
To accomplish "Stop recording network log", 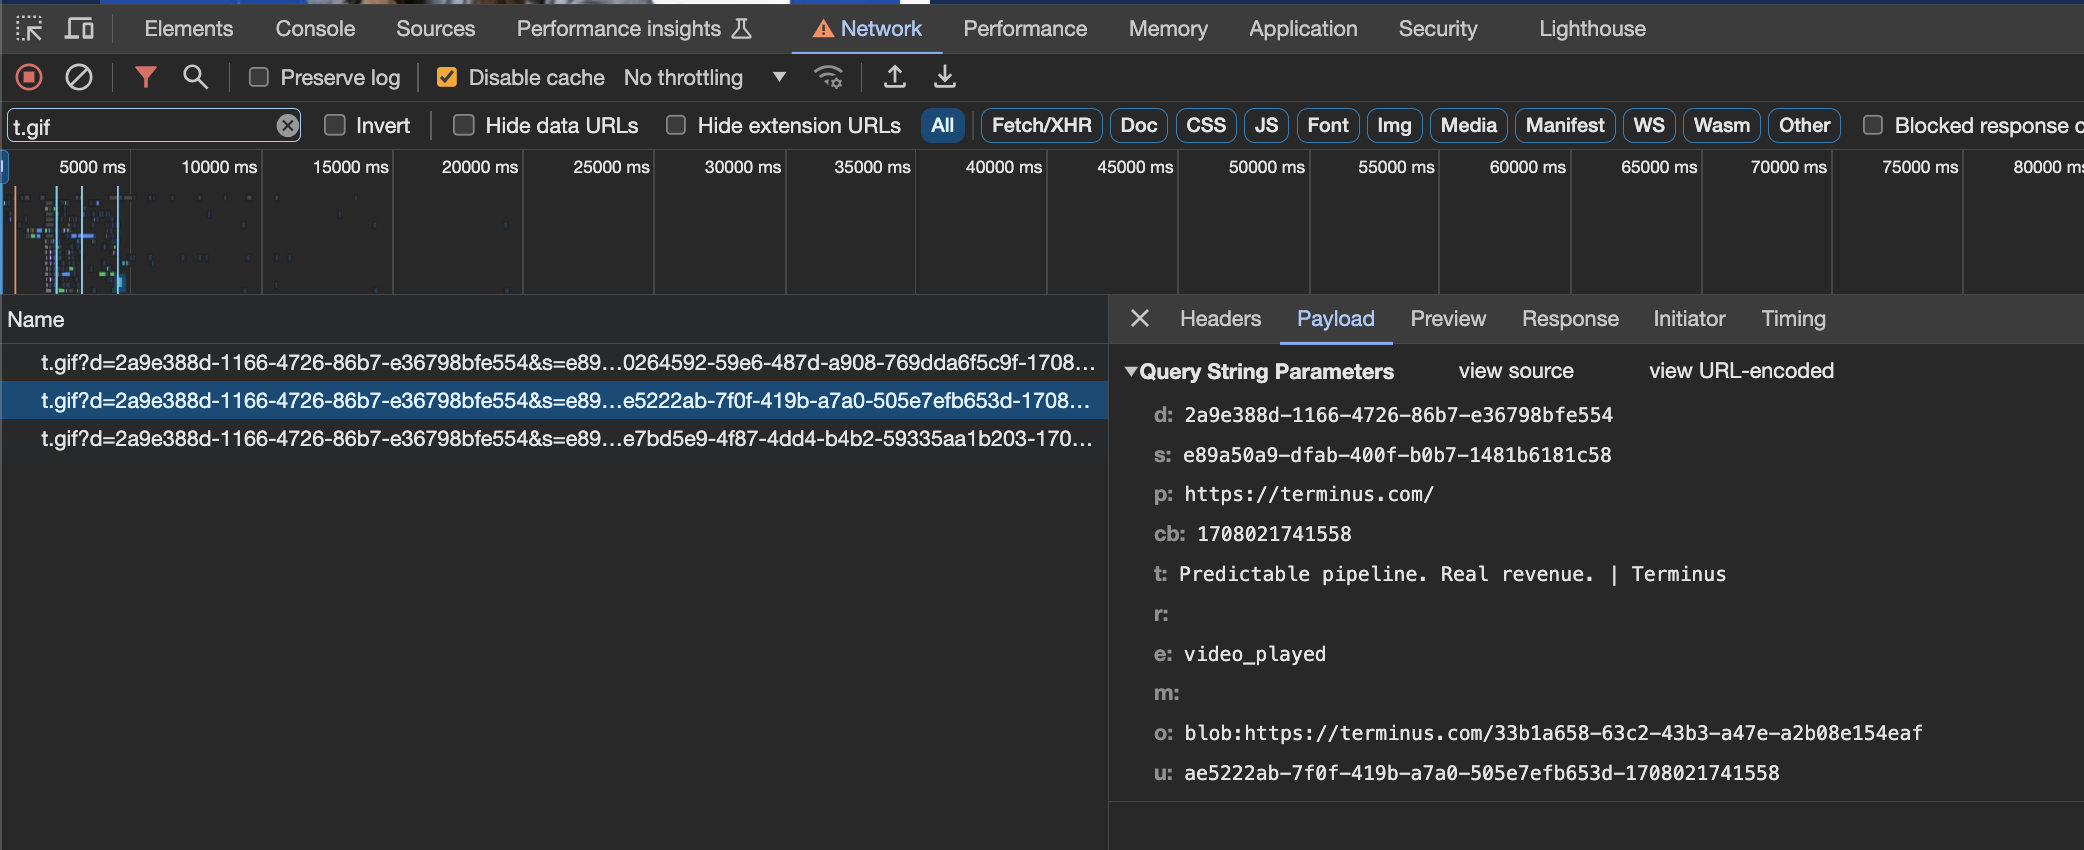I will click(29, 77).
